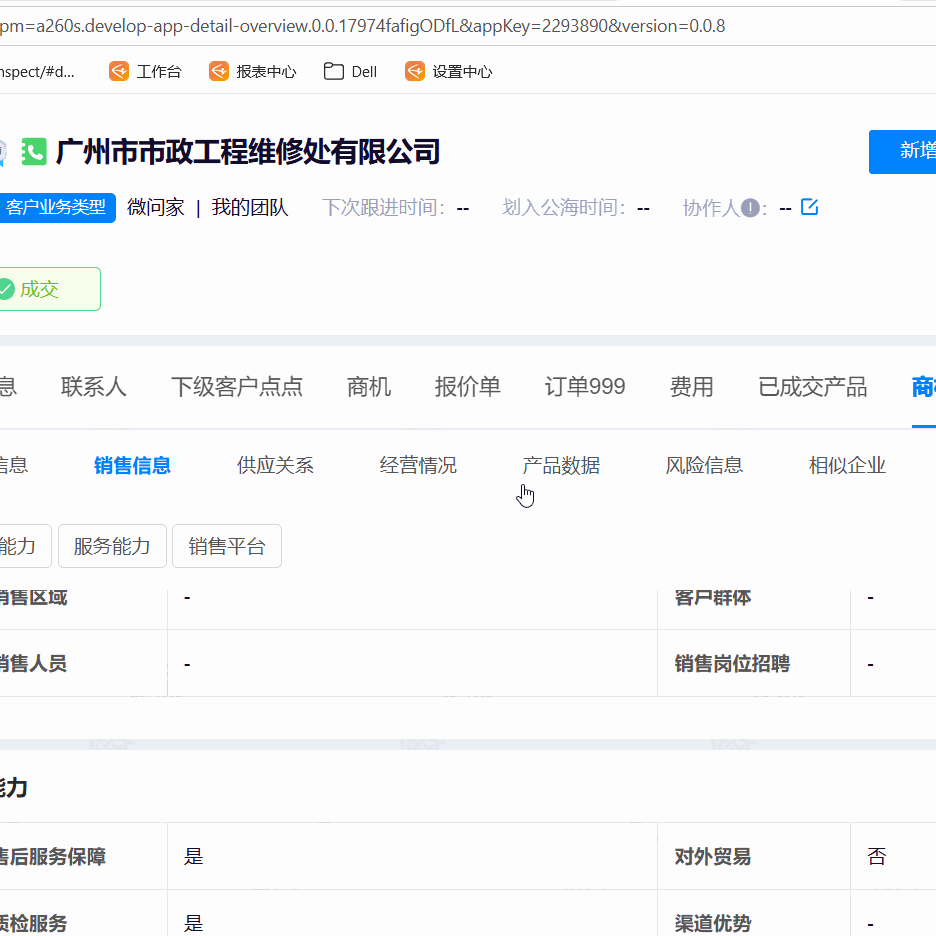
Task: Open the 设置中心 bookmark icon
Action: [x=414, y=71]
